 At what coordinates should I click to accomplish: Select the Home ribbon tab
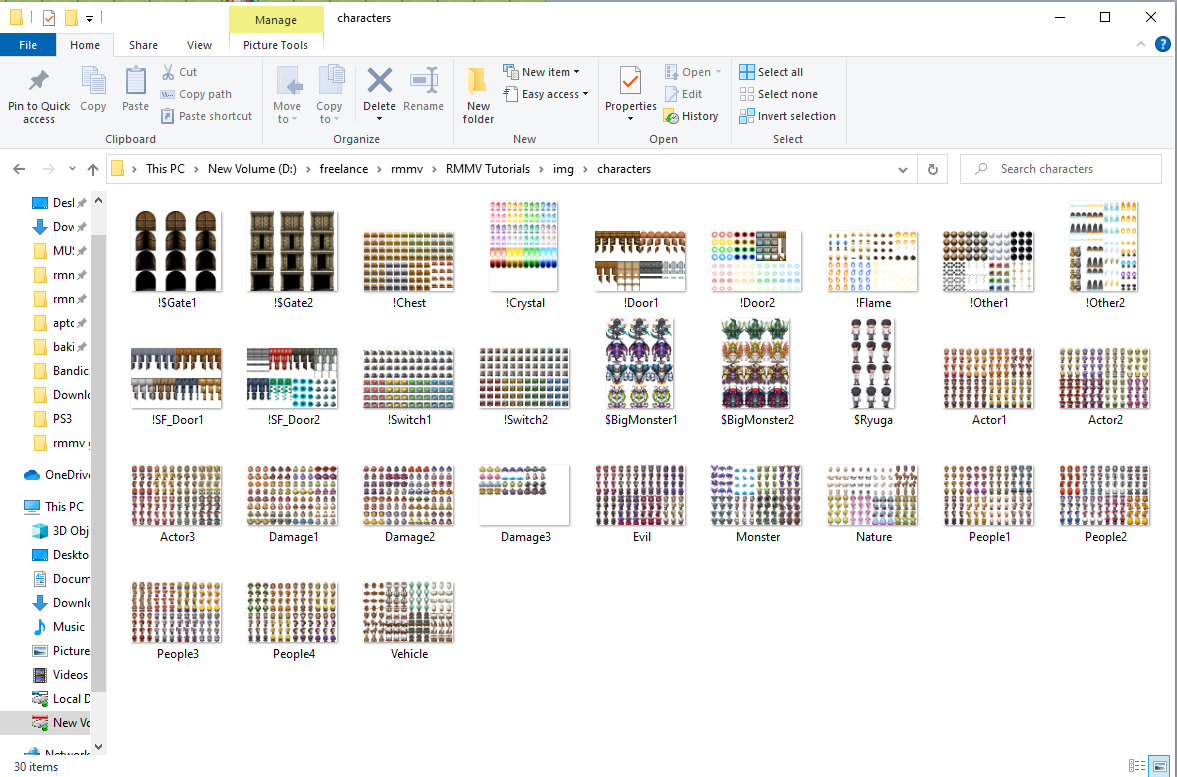pyautogui.click(x=85, y=45)
